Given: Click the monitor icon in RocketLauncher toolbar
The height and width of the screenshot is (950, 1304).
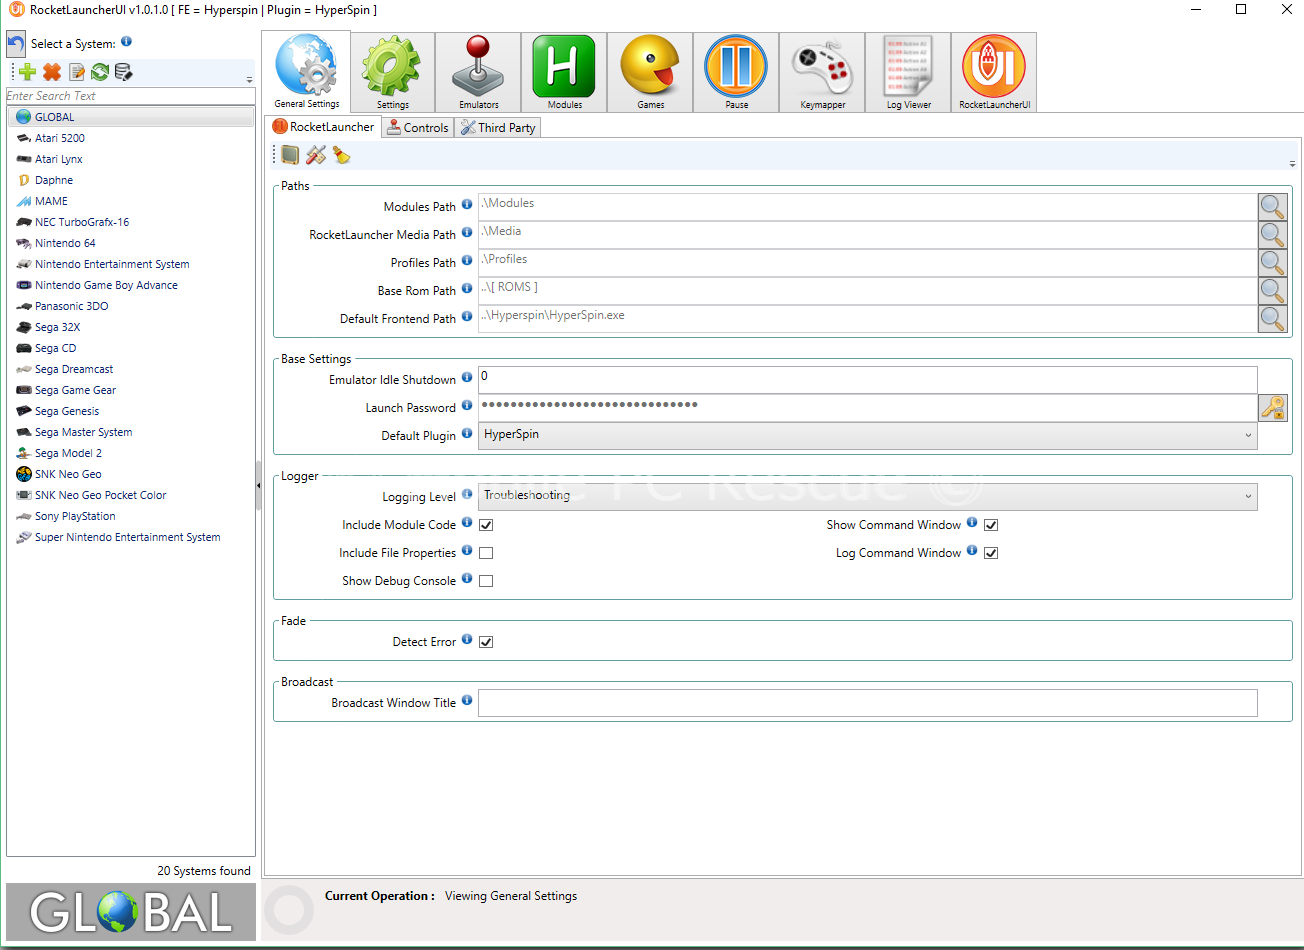Looking at the screenshot, I should coord(290,155).
